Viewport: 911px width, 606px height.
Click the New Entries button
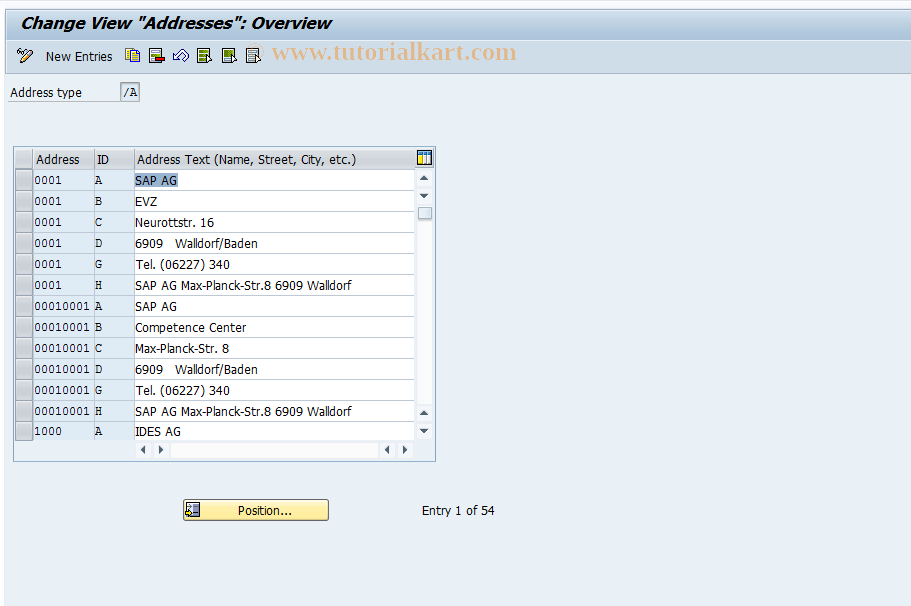coord(79,56)
